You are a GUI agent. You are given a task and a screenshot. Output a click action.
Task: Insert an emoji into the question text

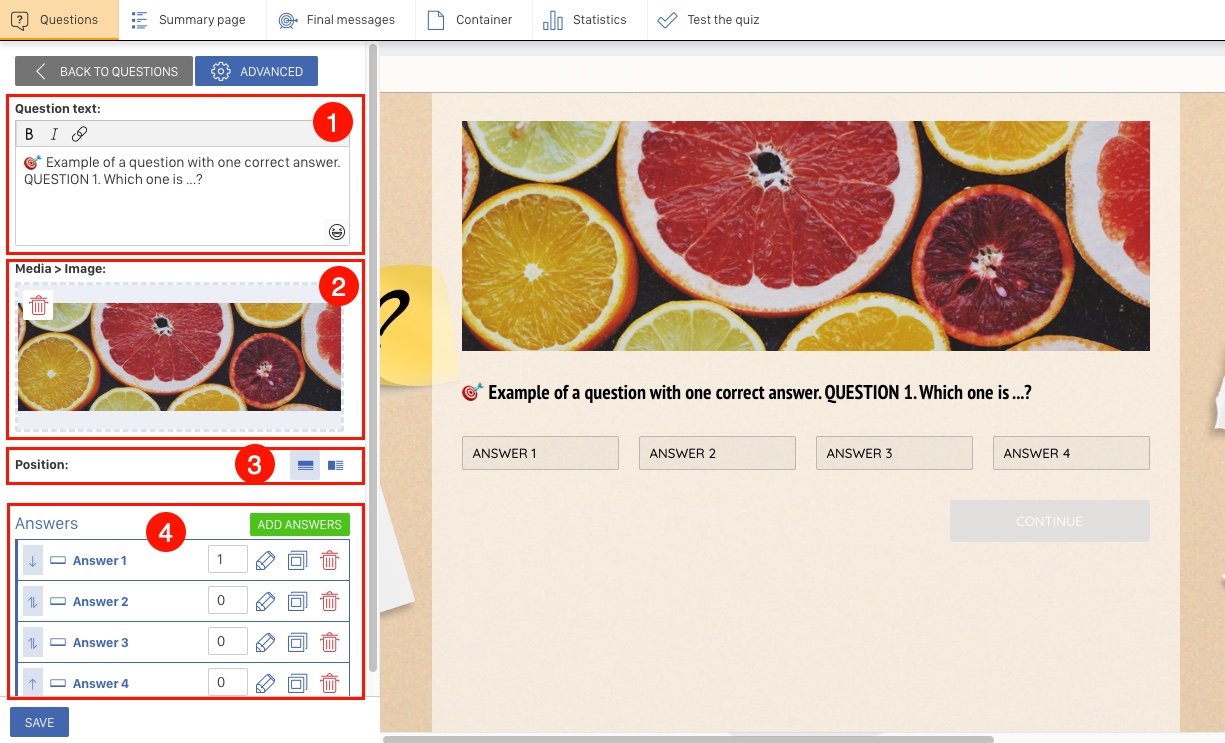click(339, 231)
